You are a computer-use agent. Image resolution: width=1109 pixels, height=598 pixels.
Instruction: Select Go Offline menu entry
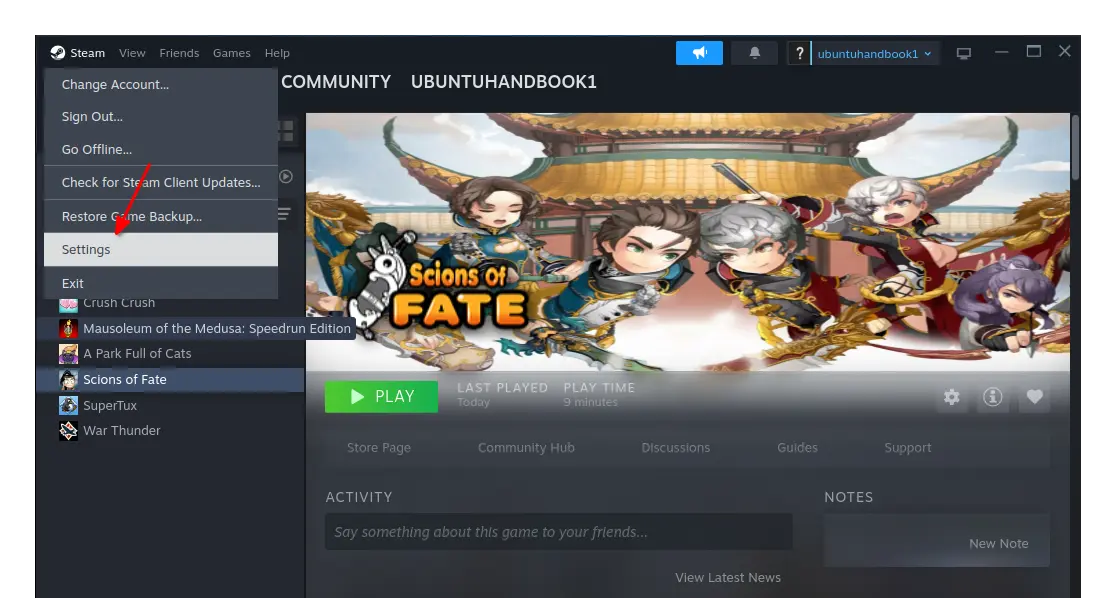pyautogui.click(x=161, y=149)
